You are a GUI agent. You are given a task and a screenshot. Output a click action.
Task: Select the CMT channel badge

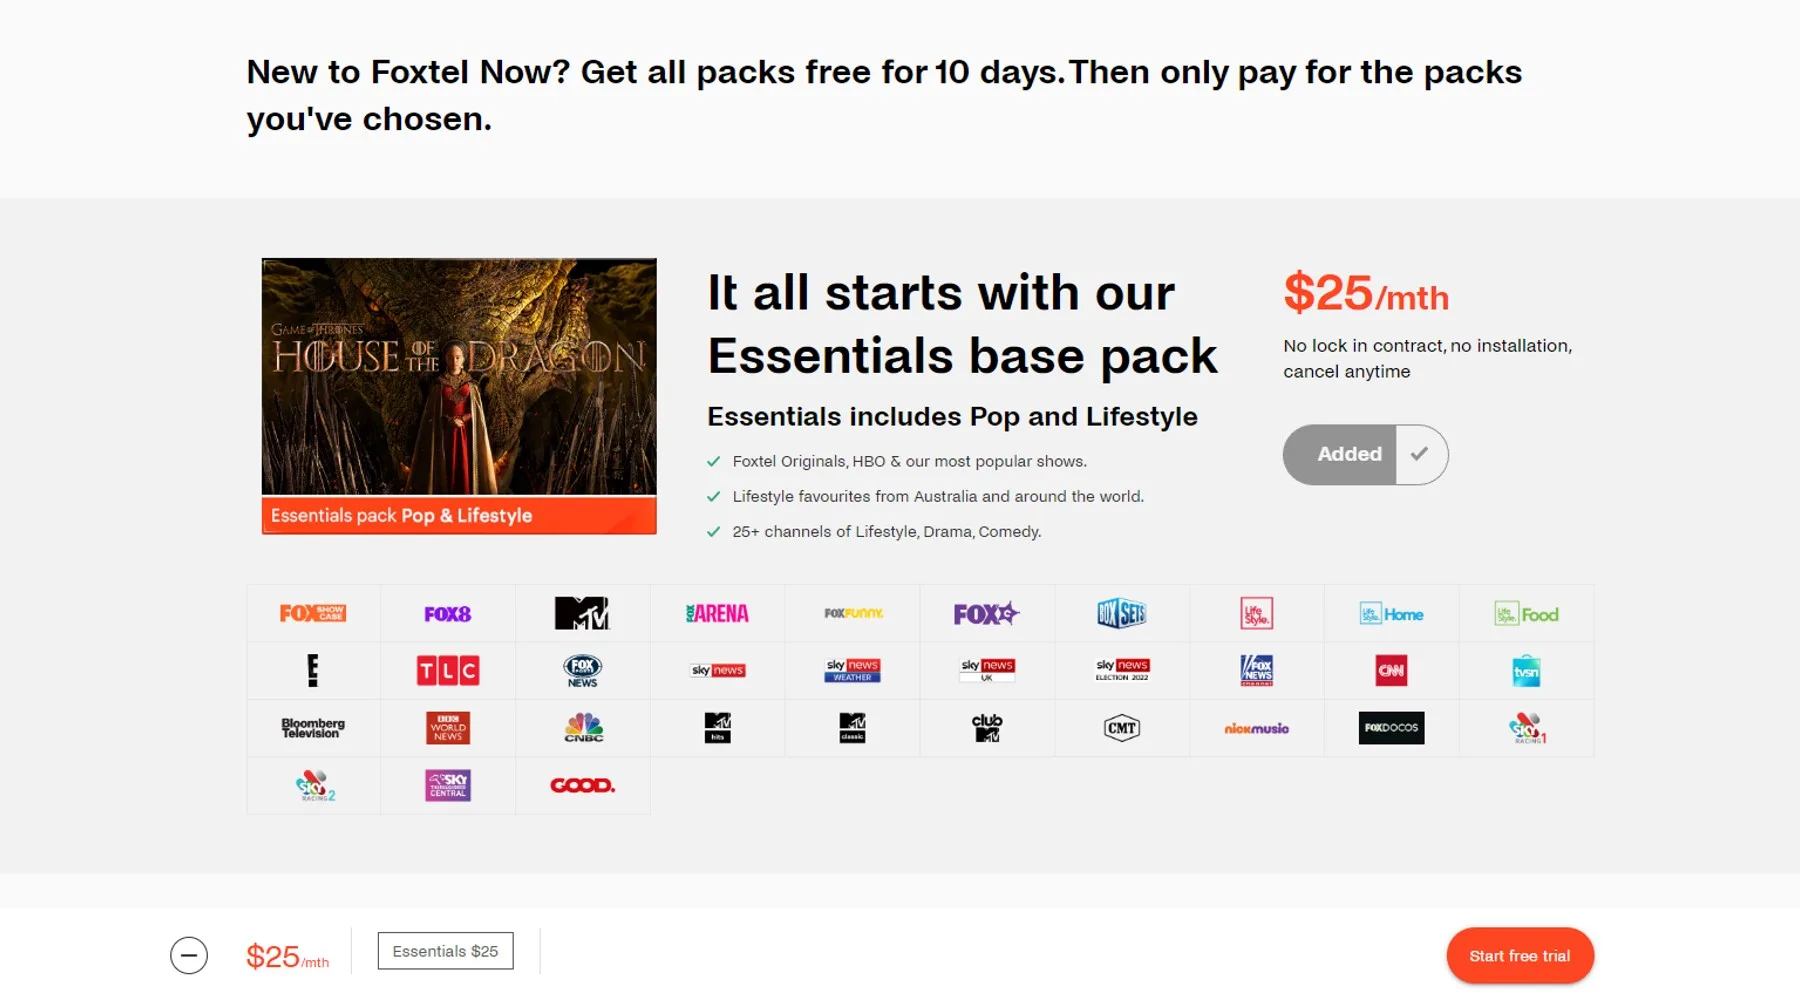coord(1122,728)
